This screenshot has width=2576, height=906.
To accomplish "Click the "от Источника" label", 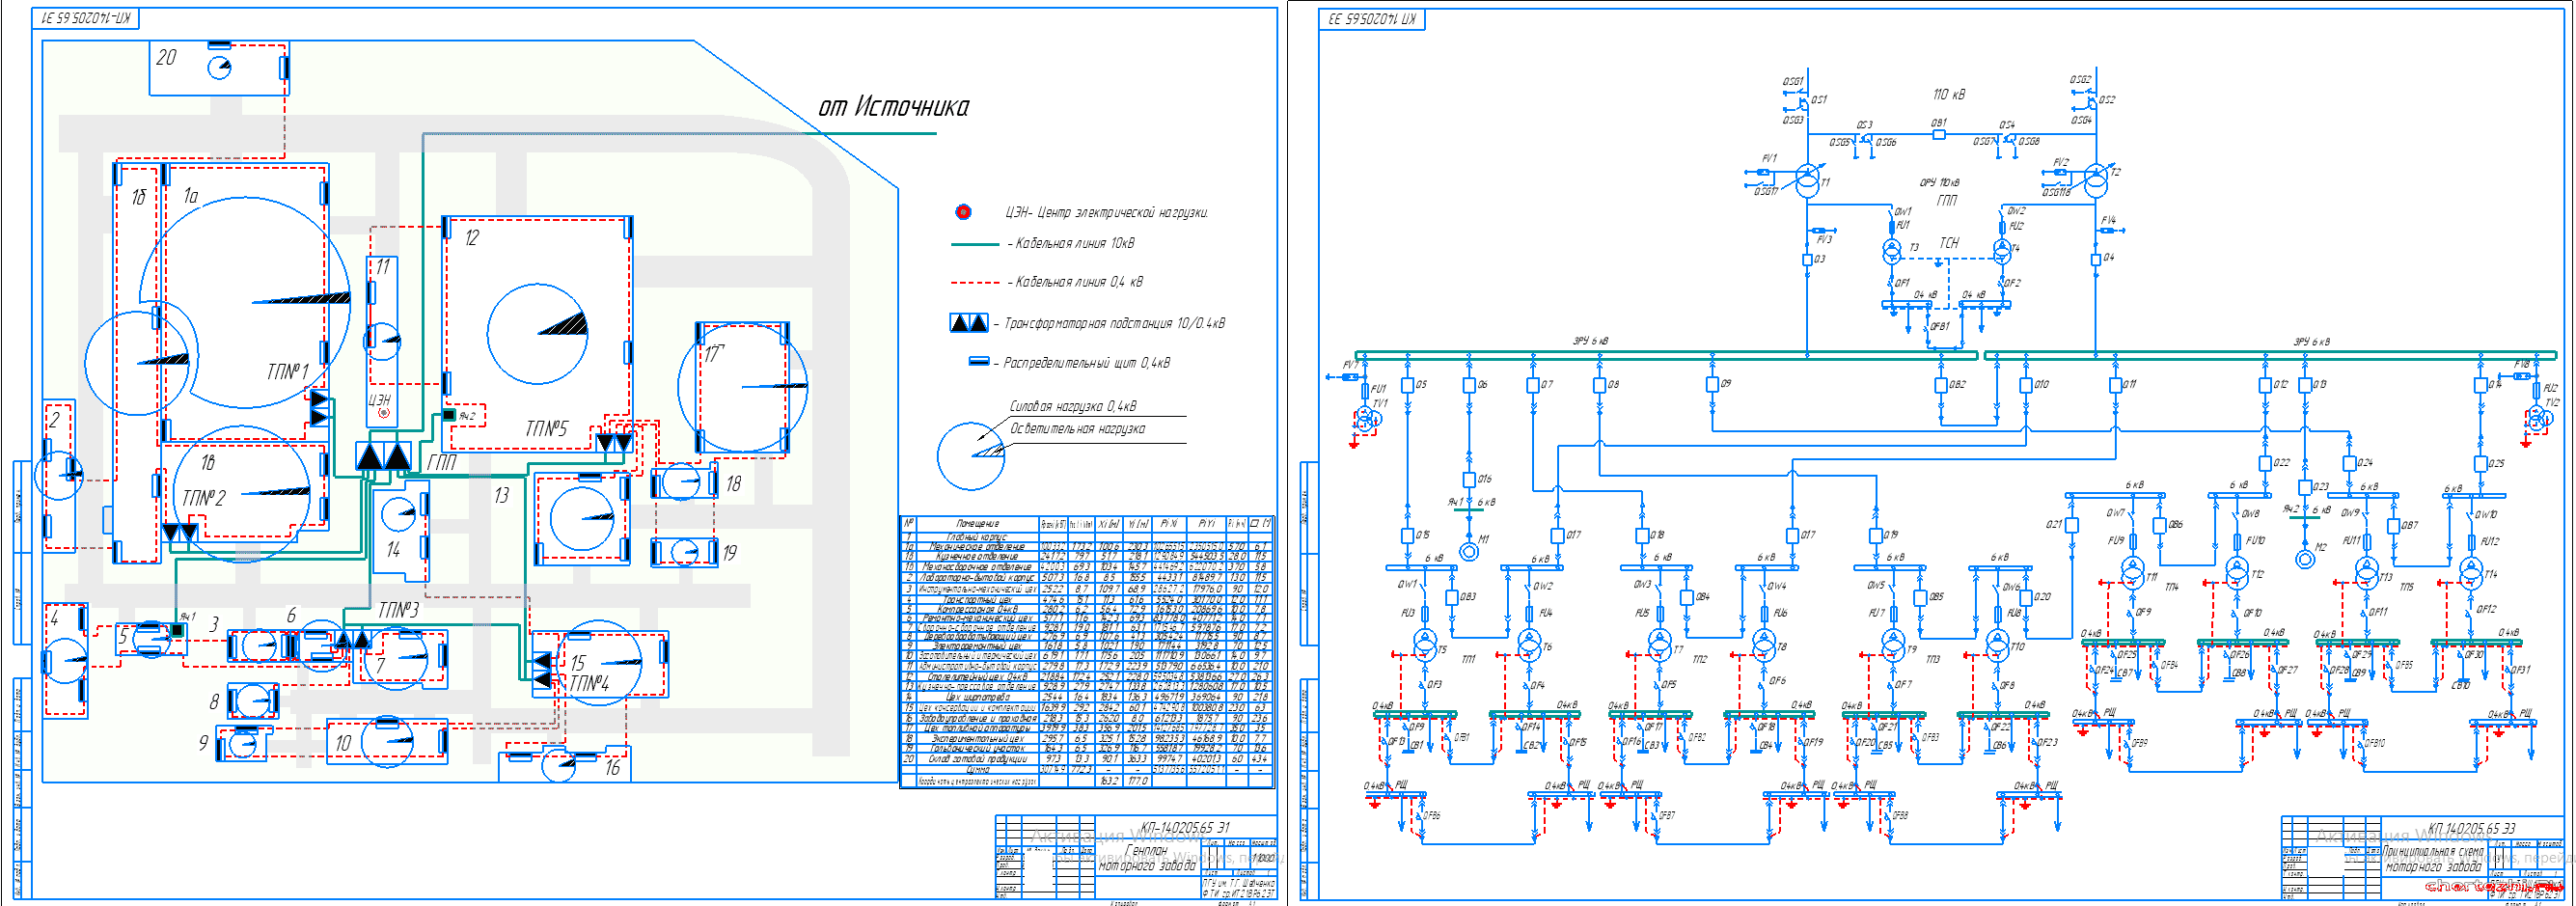I will pyautogui.click(x=893, y=107).
